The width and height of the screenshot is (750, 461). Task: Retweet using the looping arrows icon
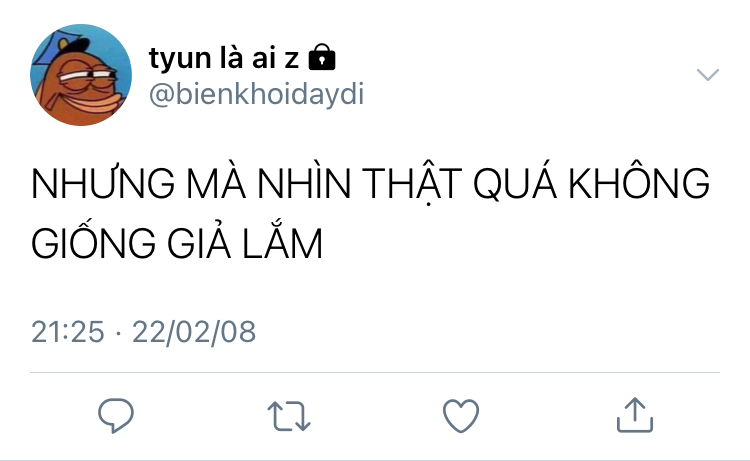[x=289, y=416]
